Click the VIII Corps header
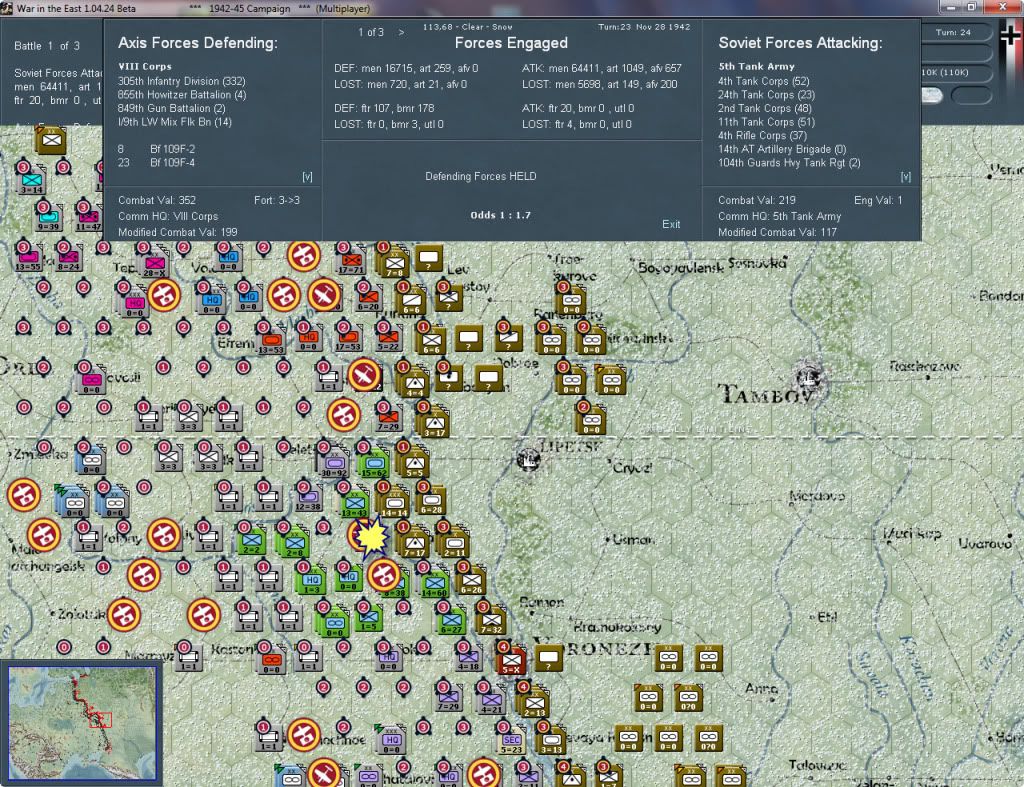1024x787 pixels. (145, 67)
